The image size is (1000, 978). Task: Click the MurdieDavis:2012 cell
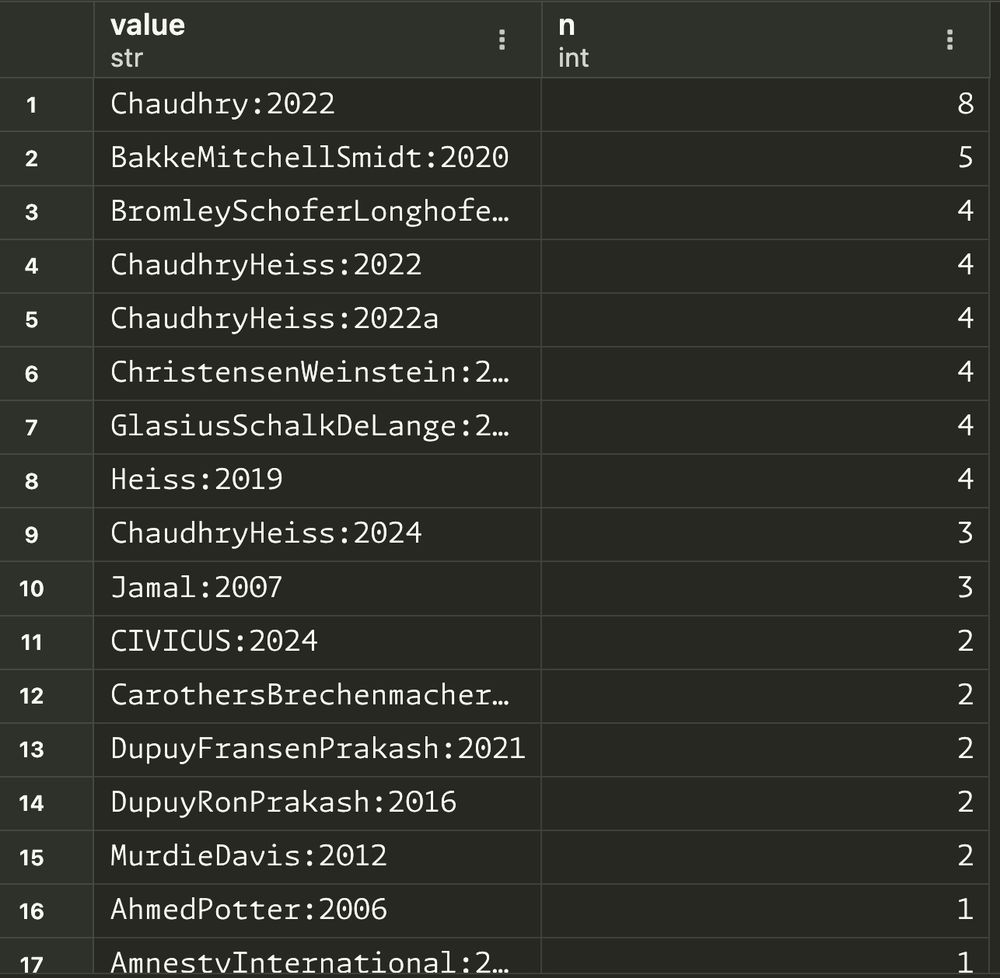pos(318,856)
